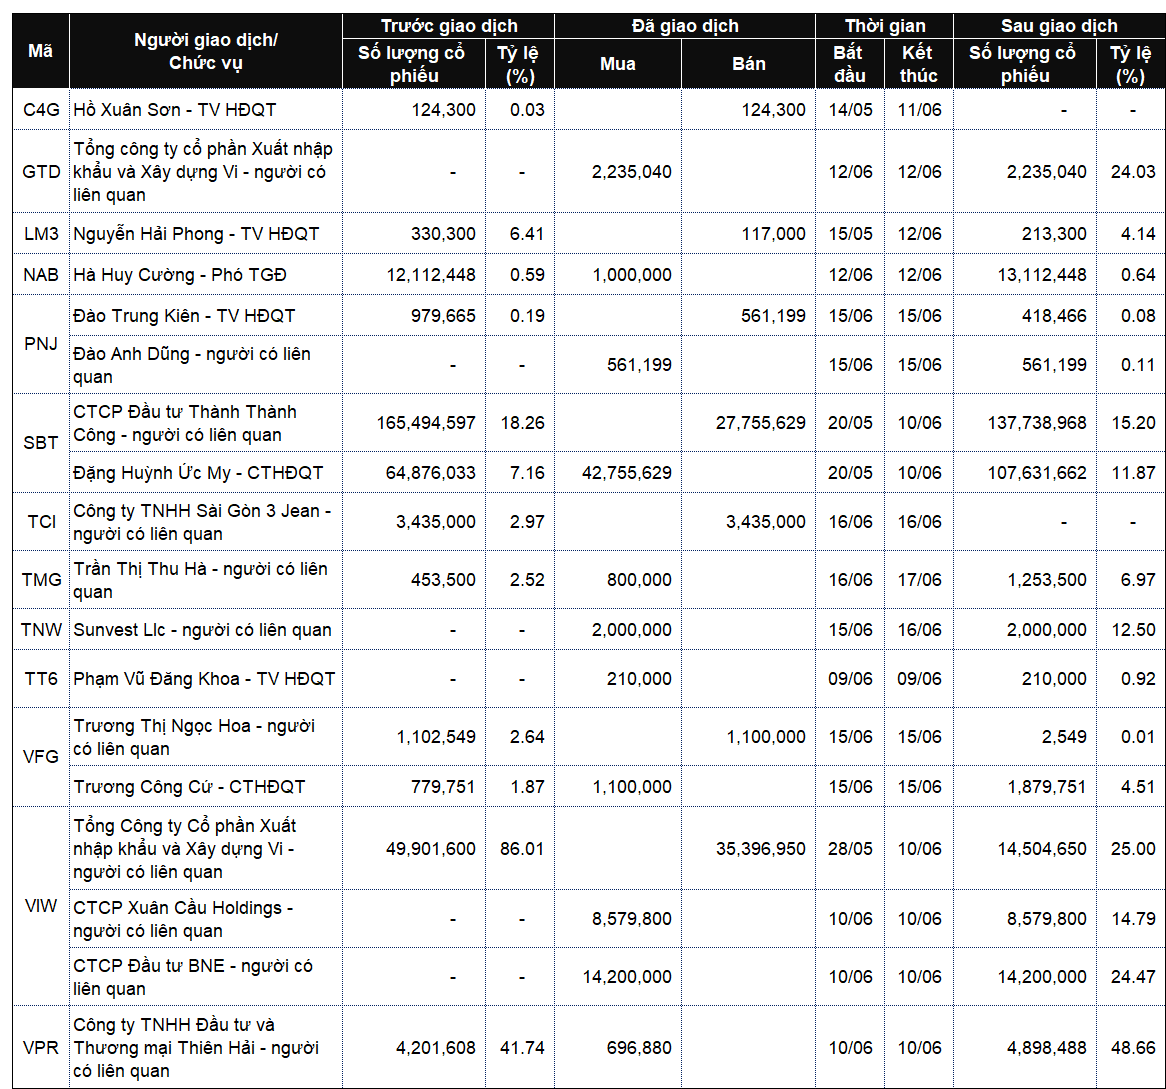The image size is (1166, 1089).
Task: Select the 48.66 percentage for VPR
Action: tap(1133, 1047)
